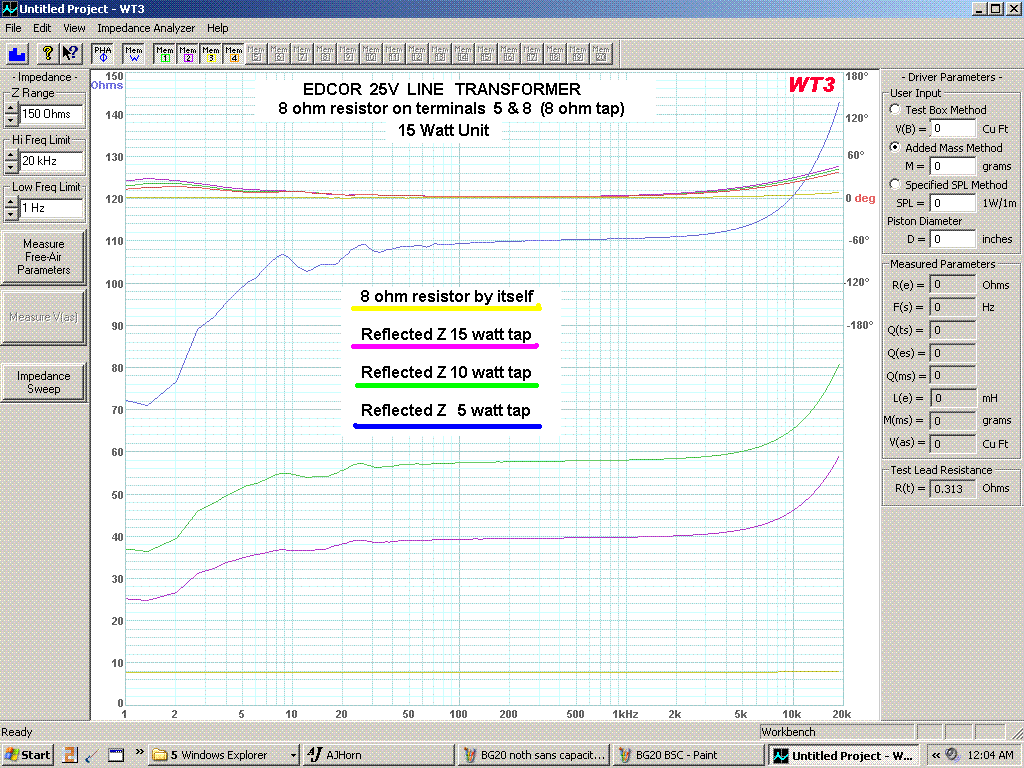Activate the context help pointer icon
Image resolution: width=1024 pixels, height=768 pixels.
coord(69,54)
